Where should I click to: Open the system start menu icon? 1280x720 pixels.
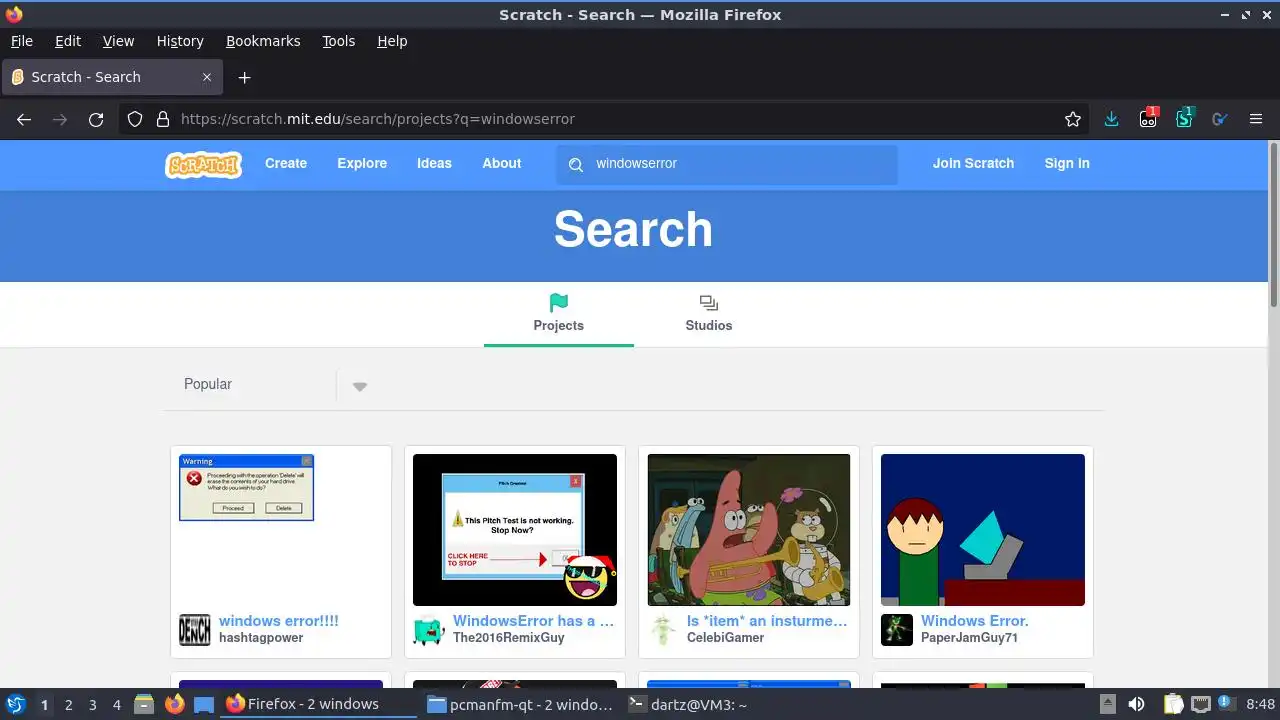click(16, 704)
